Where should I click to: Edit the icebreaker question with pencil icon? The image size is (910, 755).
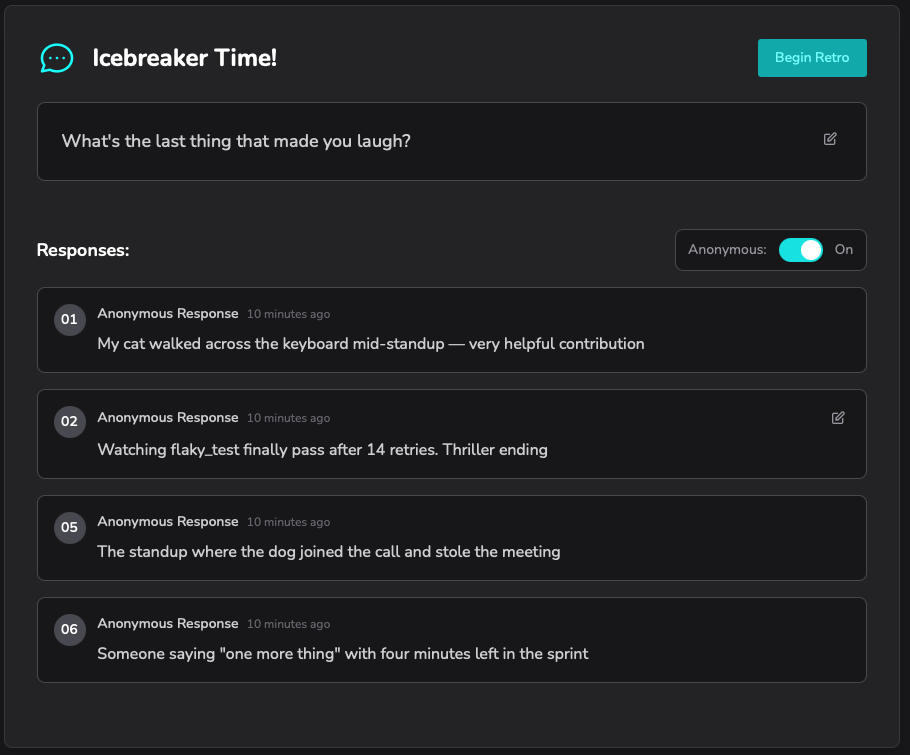pos(830,139)
